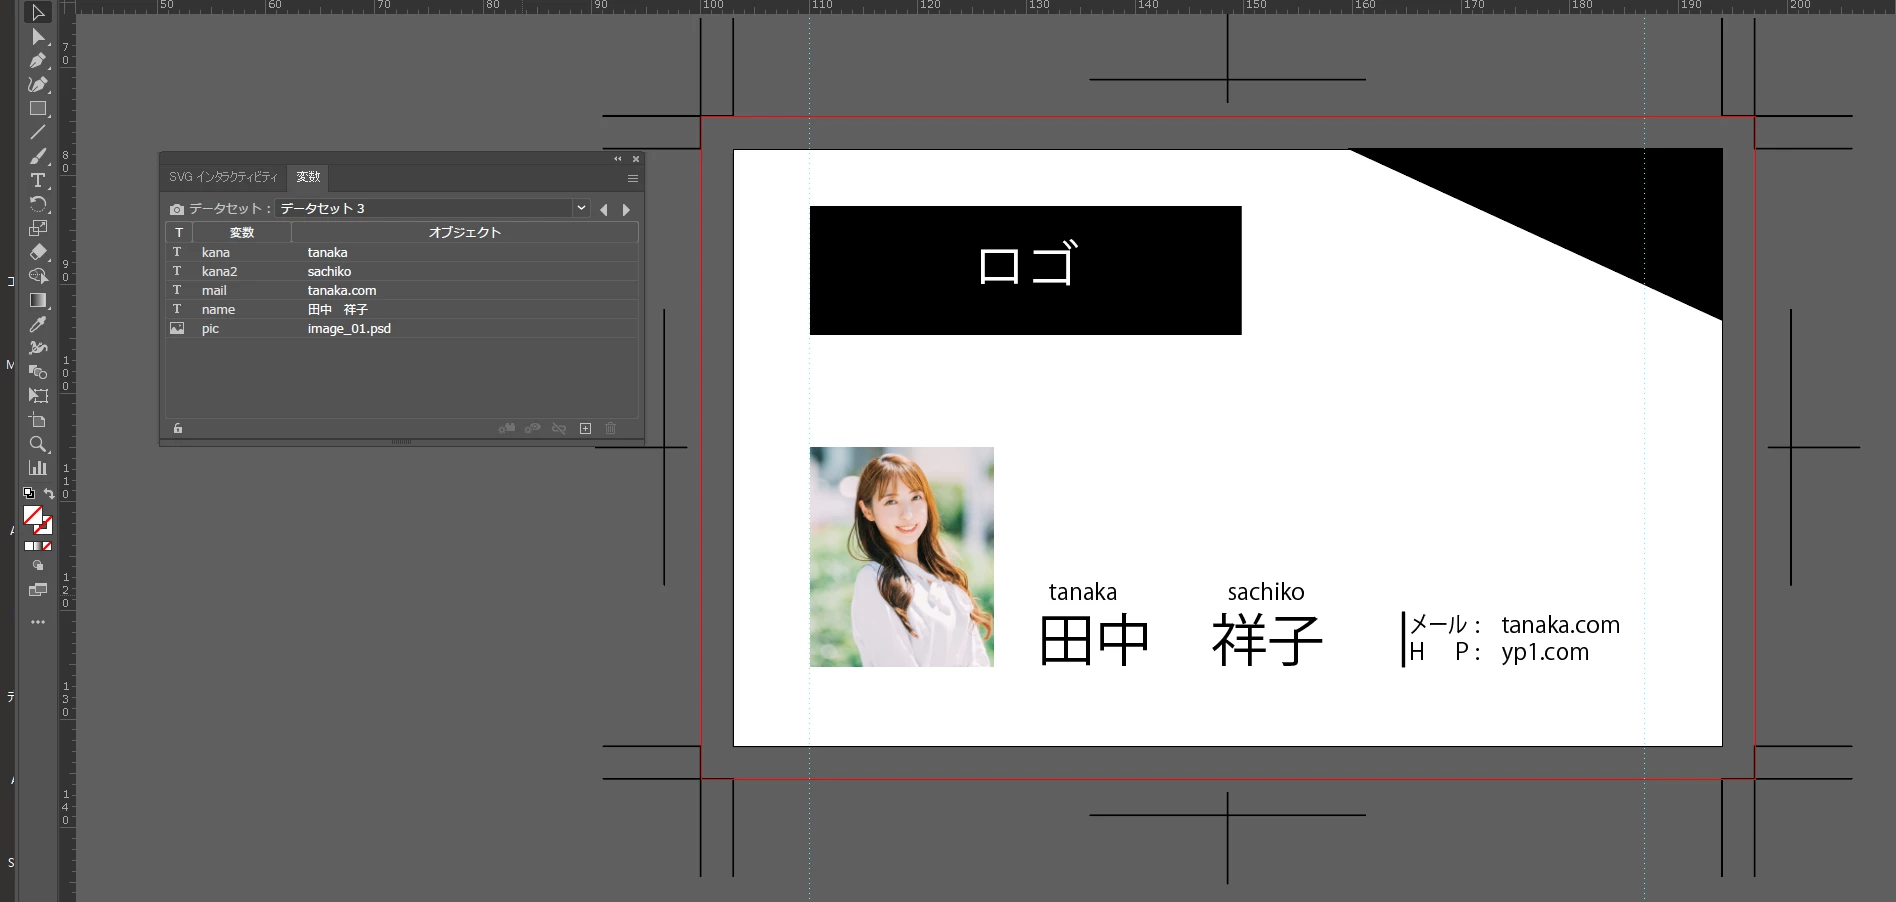Collapse the Variables panel with double arrows
Image resolution: width=1896 pixels, height=902 pixels.
pyautogui.click(x=618, y=159)
